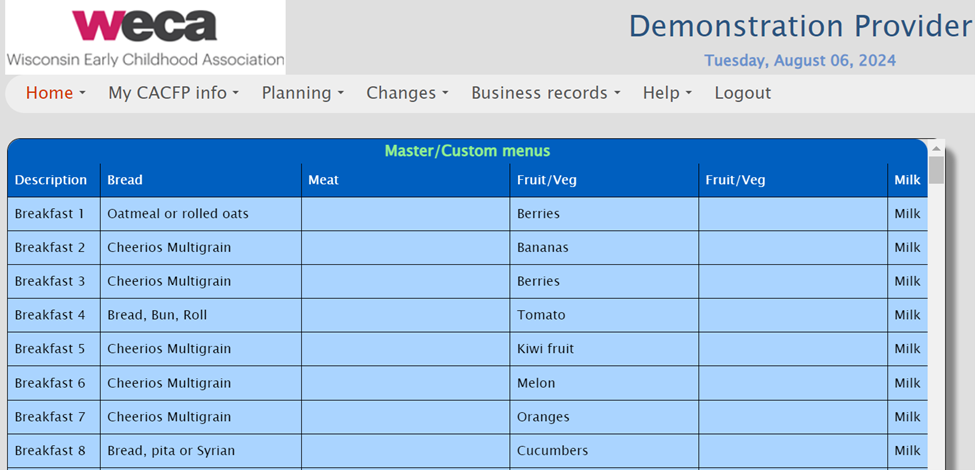Expand the Changes menu
This screenshot has width=975, height=470.
point(406,93)
